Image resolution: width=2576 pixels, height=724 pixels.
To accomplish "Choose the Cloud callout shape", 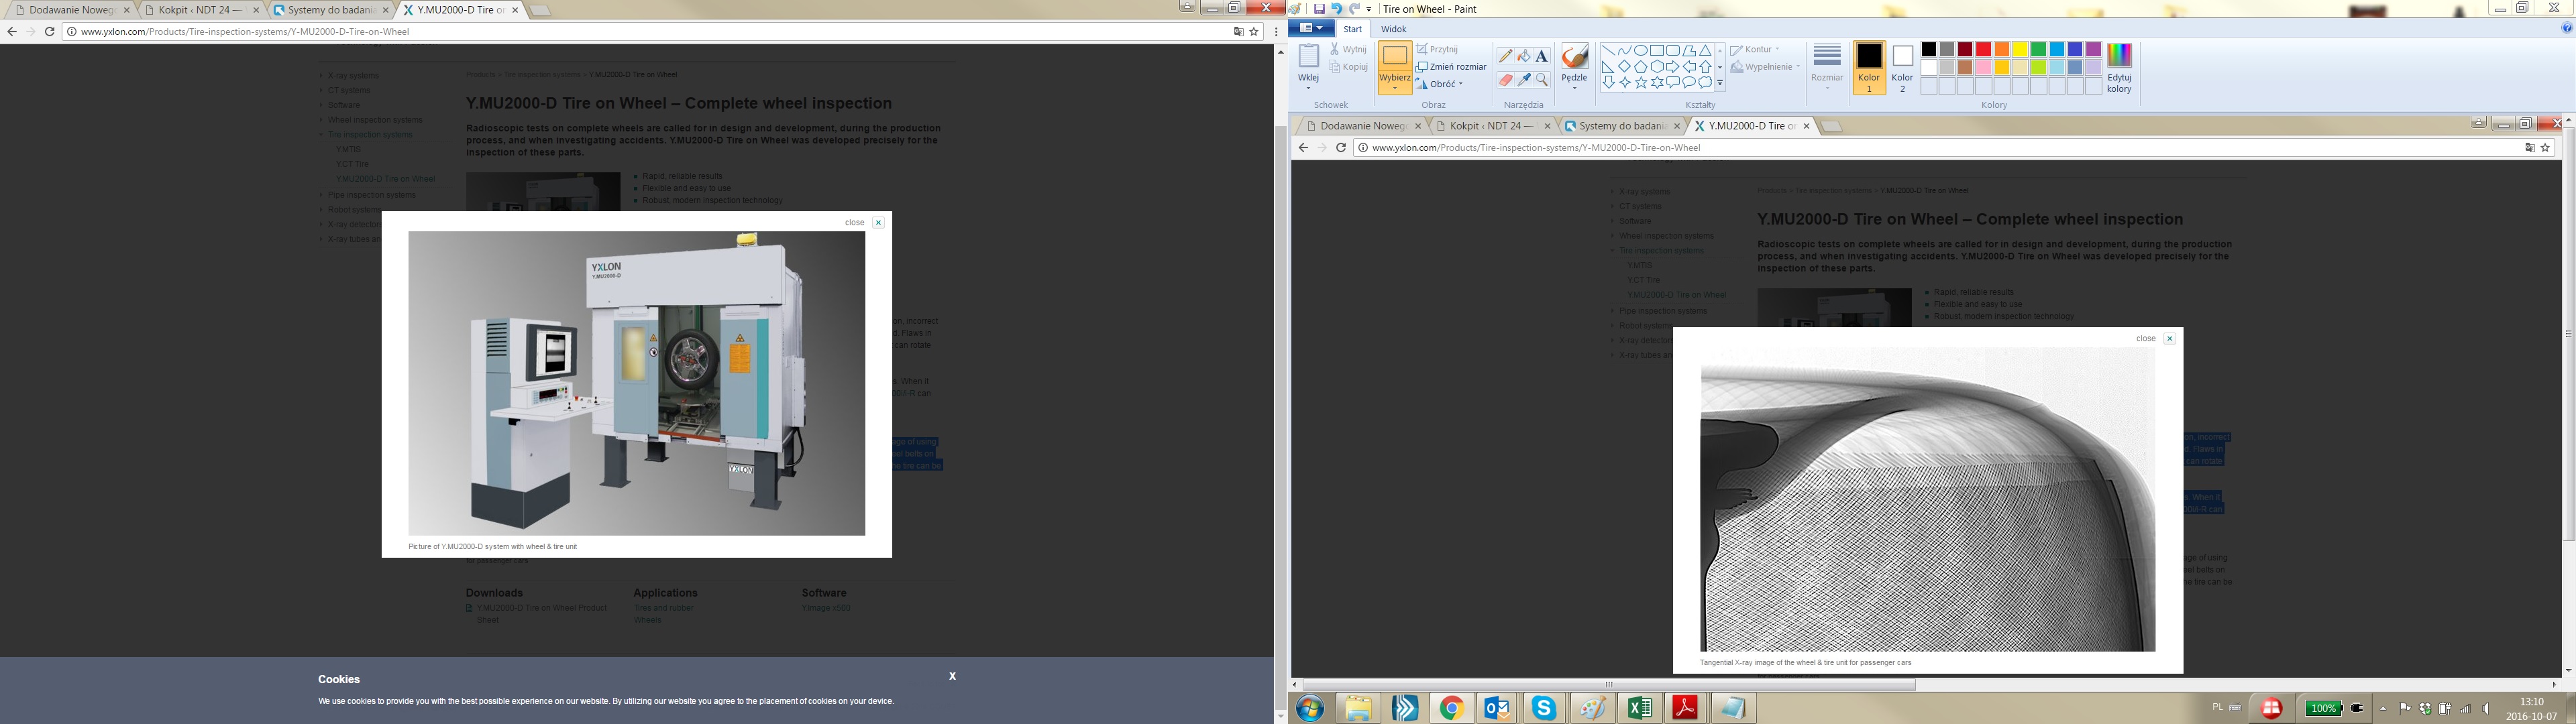I will point(1705,82).
